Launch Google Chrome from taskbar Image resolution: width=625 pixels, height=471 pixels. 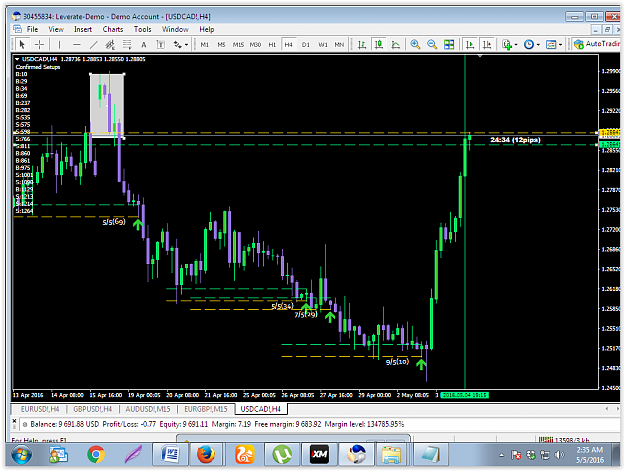(x=96, y=455)
